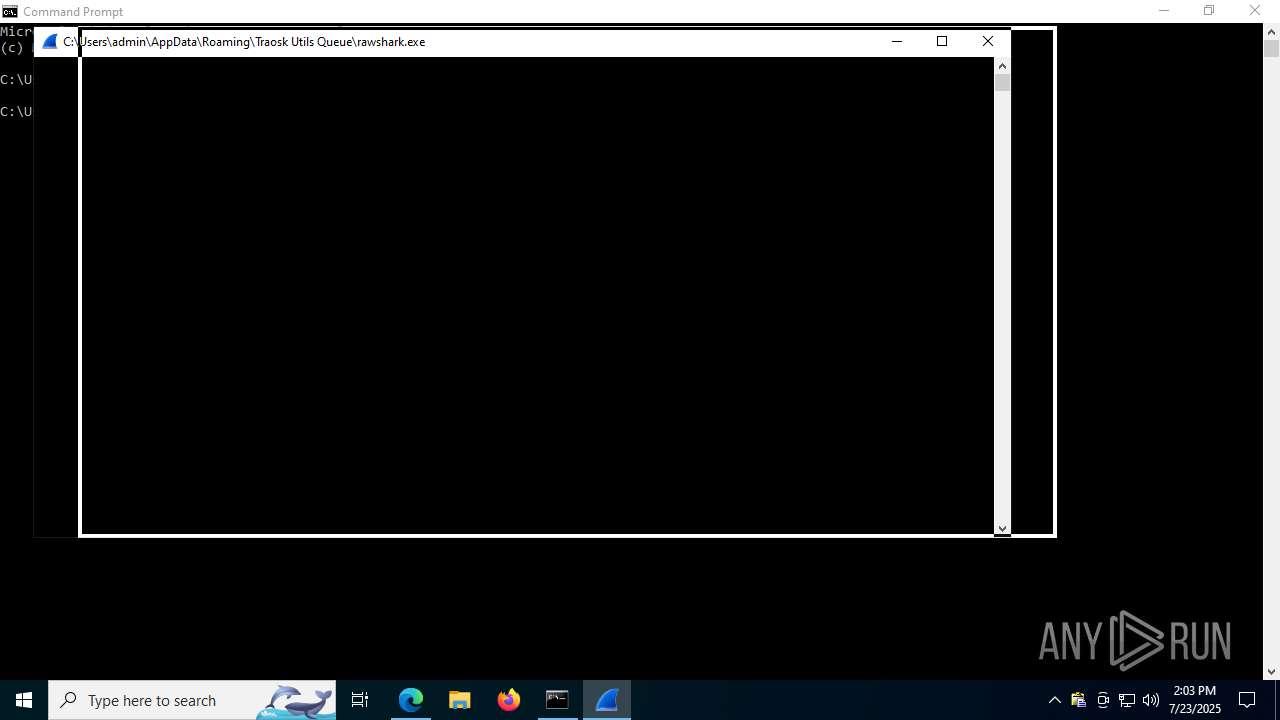Click the Meet Now tray icon
This screenshot has width=1280, height=720.
[1103, 700]
